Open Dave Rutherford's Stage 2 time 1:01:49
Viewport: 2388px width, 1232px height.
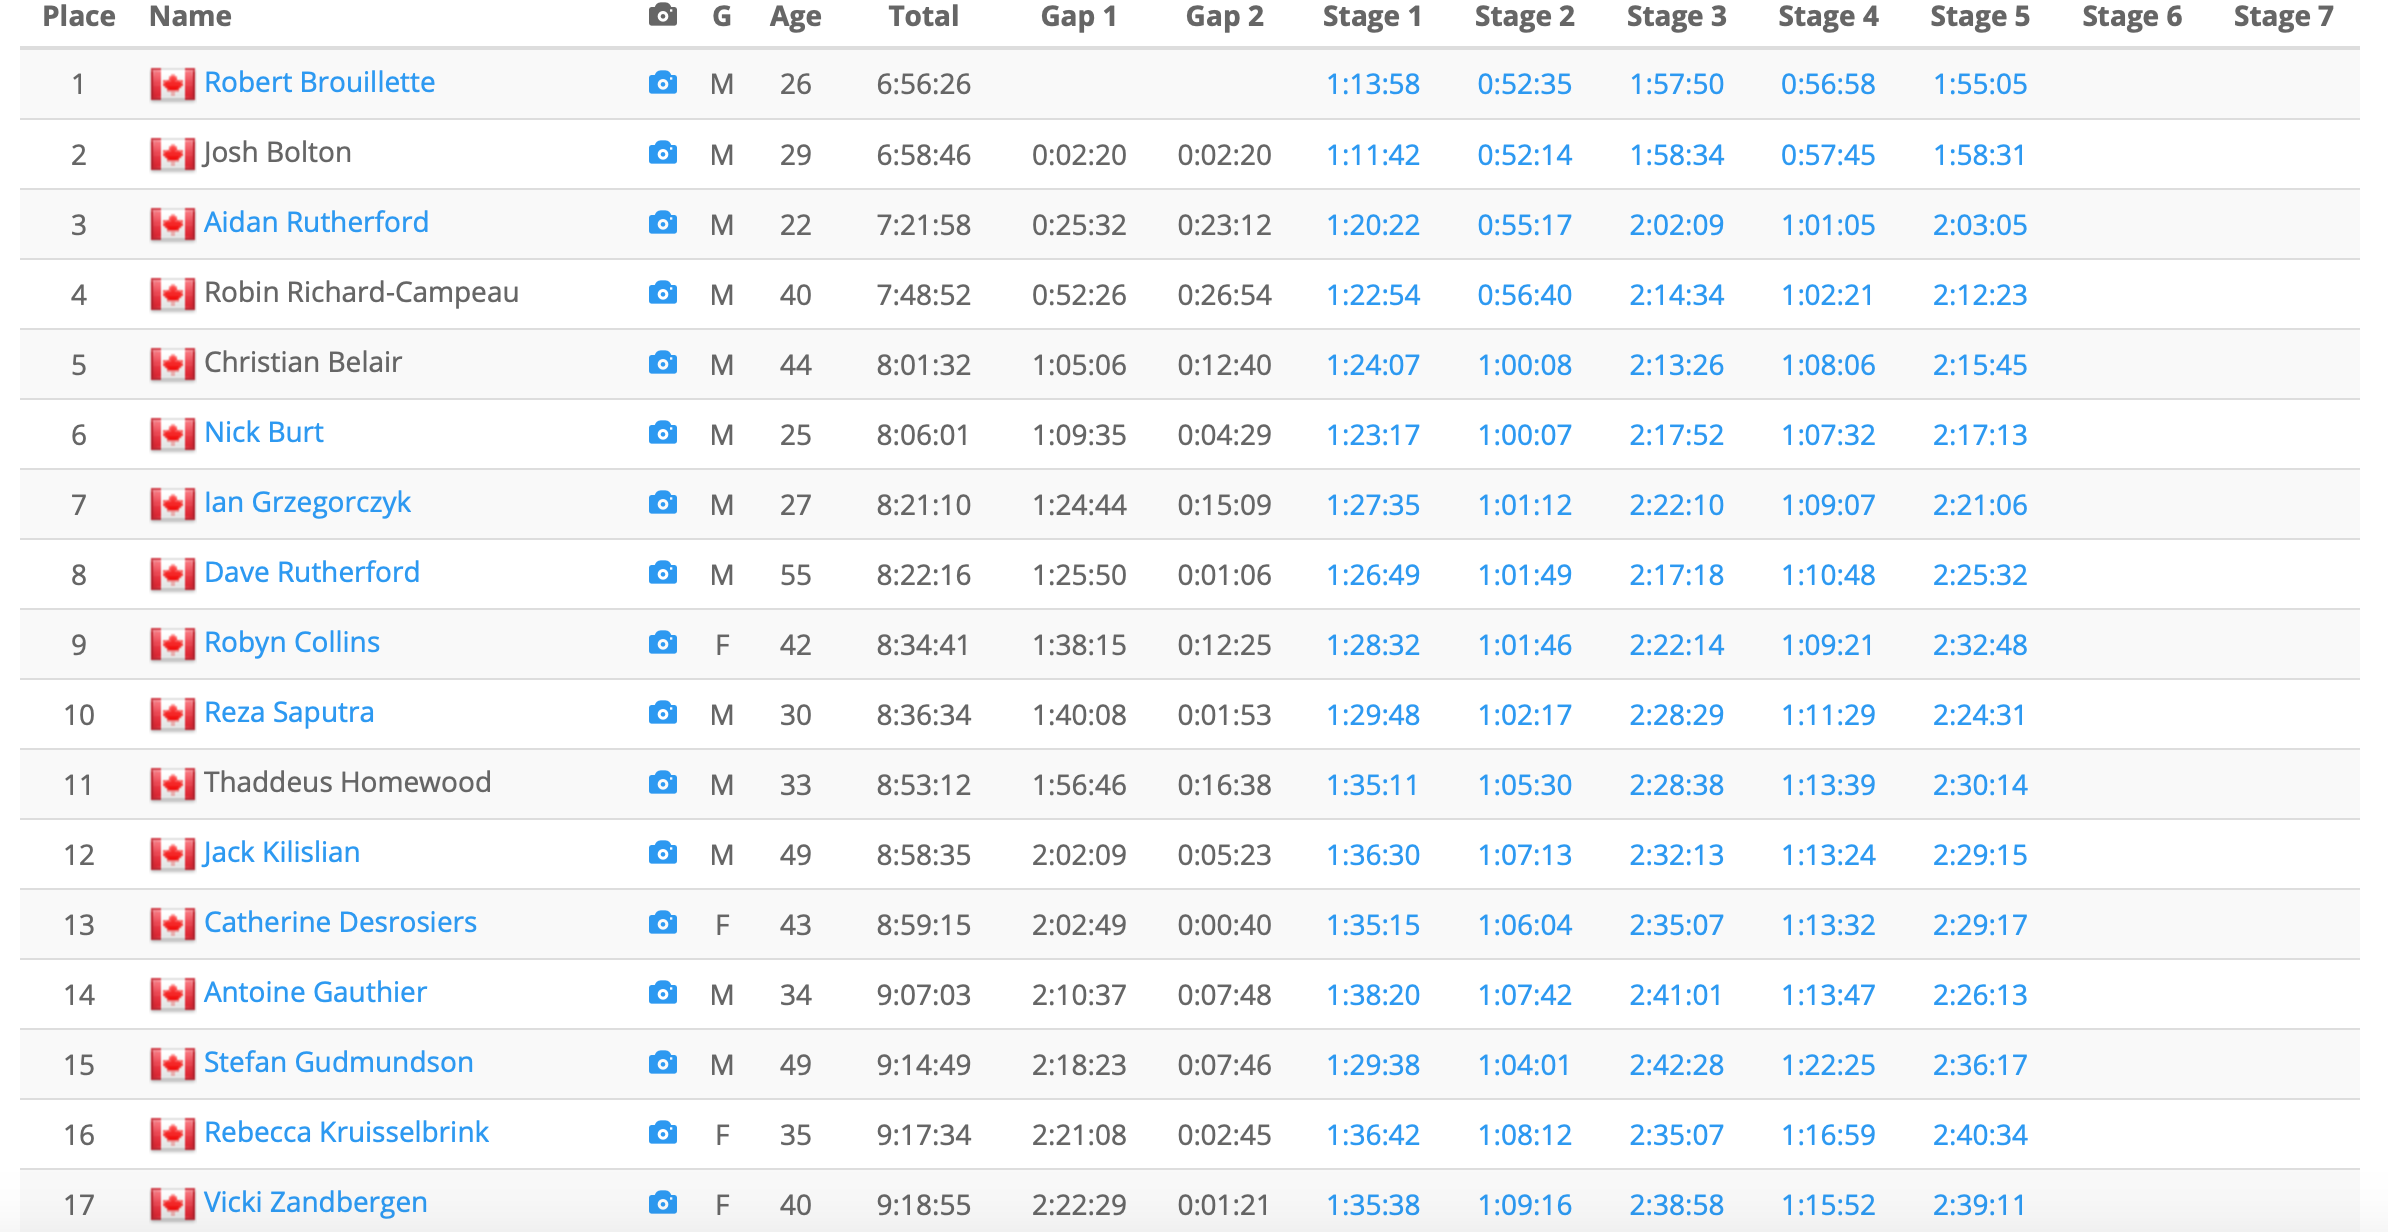[x=1524, y=575]
